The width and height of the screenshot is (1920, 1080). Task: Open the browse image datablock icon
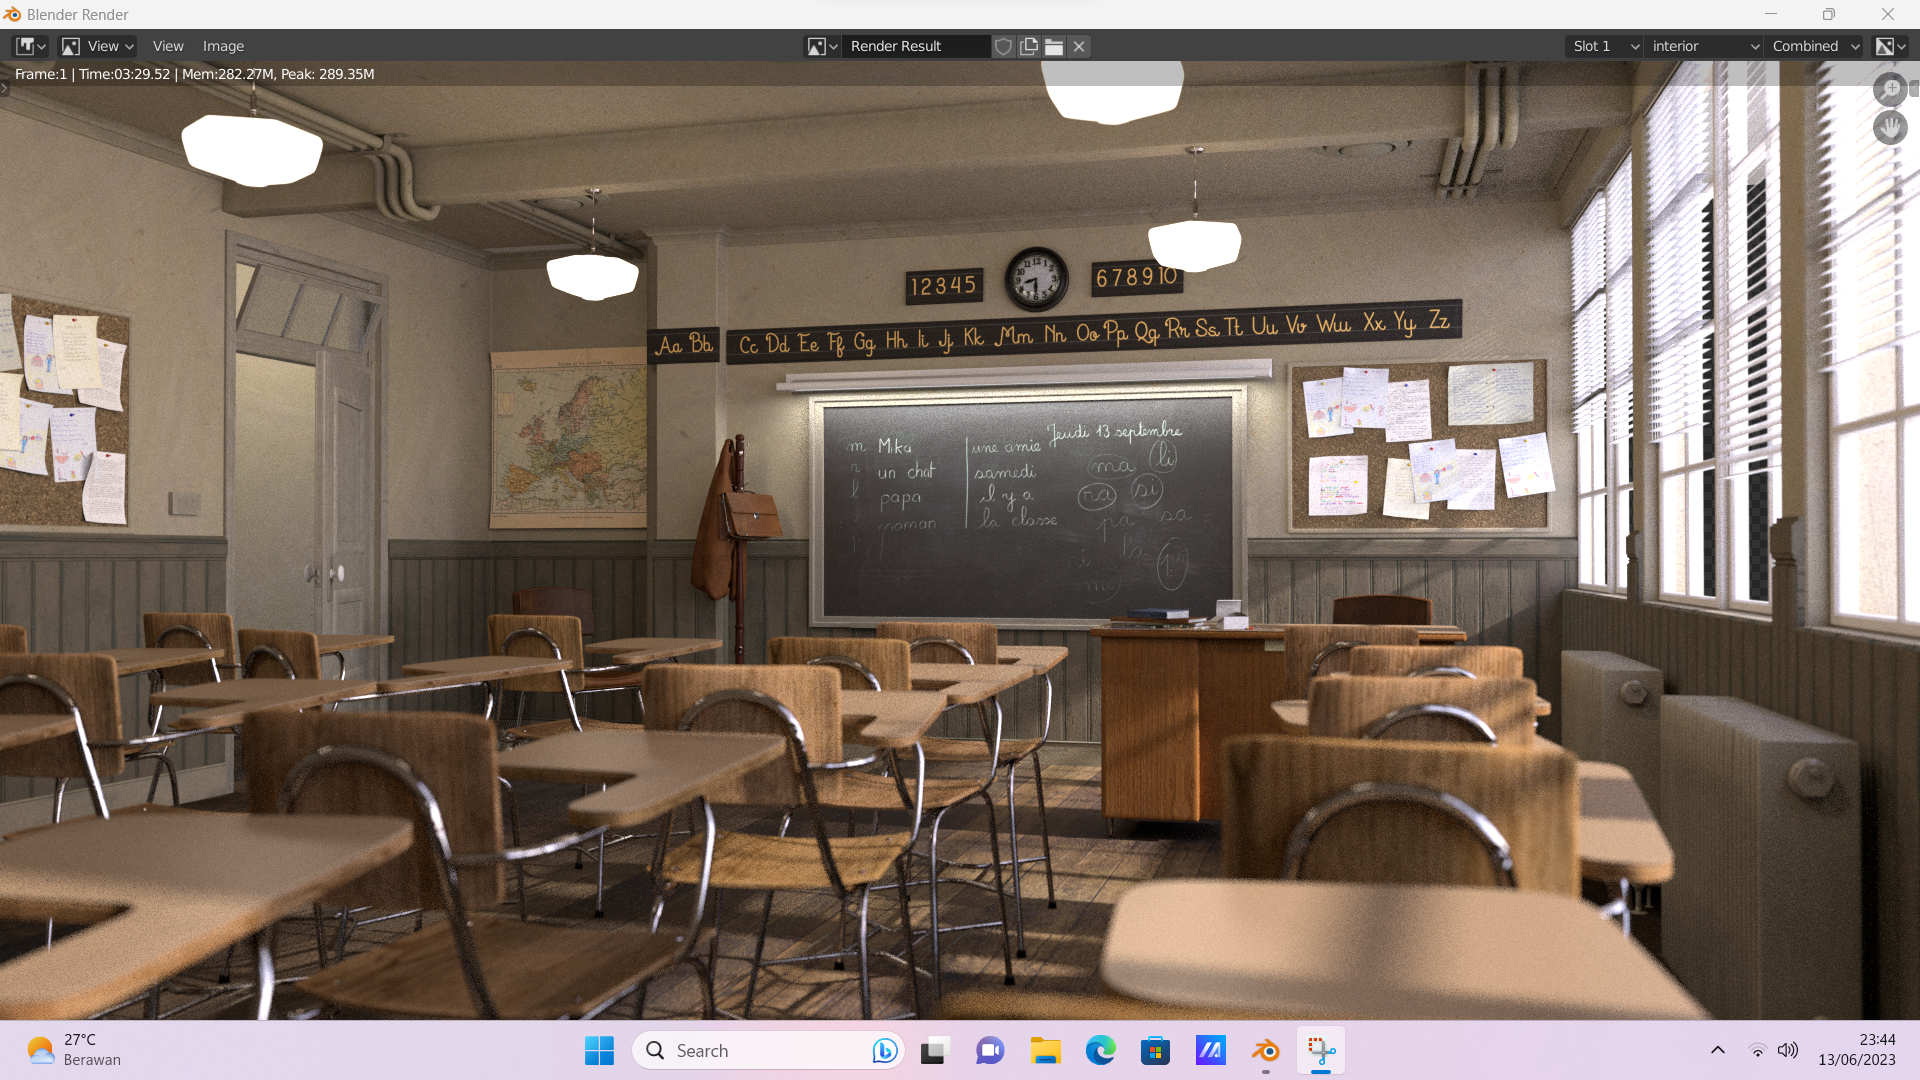click(x=822, y=46)
